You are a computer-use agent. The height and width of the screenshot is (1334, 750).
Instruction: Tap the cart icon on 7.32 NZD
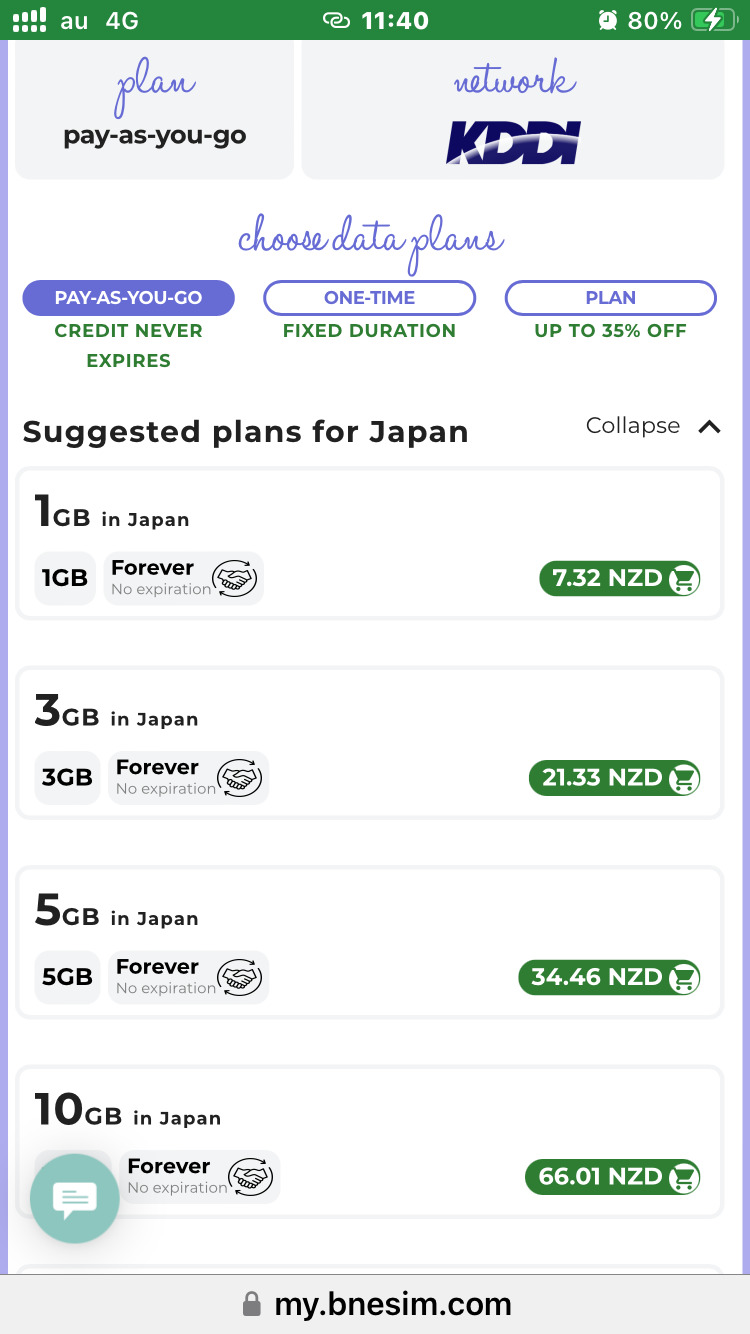(x=684, y=579)
